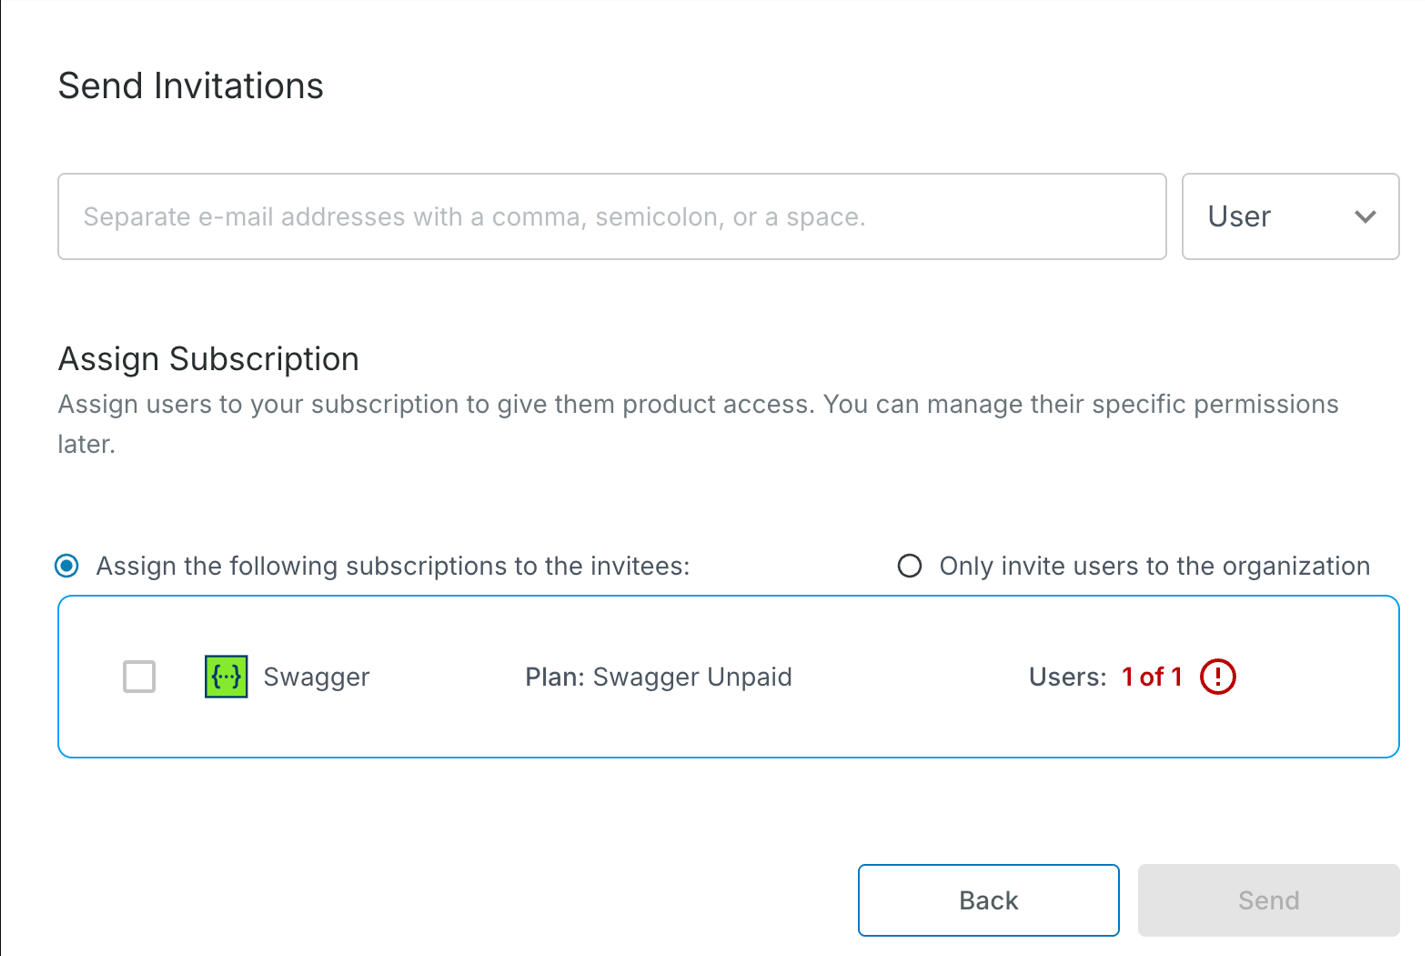Image resolution: width=1425 pixels, height=956 pixels.
Task: Click the Swagger product name label
Action: coord(316,677)
